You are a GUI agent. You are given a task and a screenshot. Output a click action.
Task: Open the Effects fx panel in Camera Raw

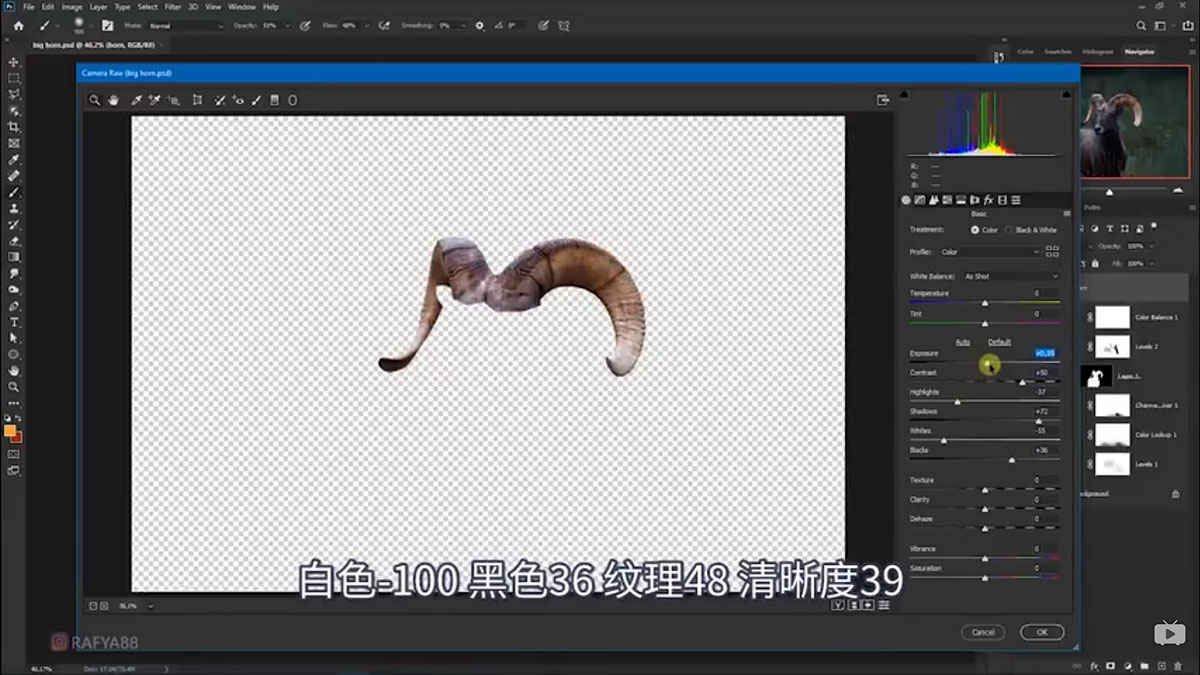click(x=988, y=200)
